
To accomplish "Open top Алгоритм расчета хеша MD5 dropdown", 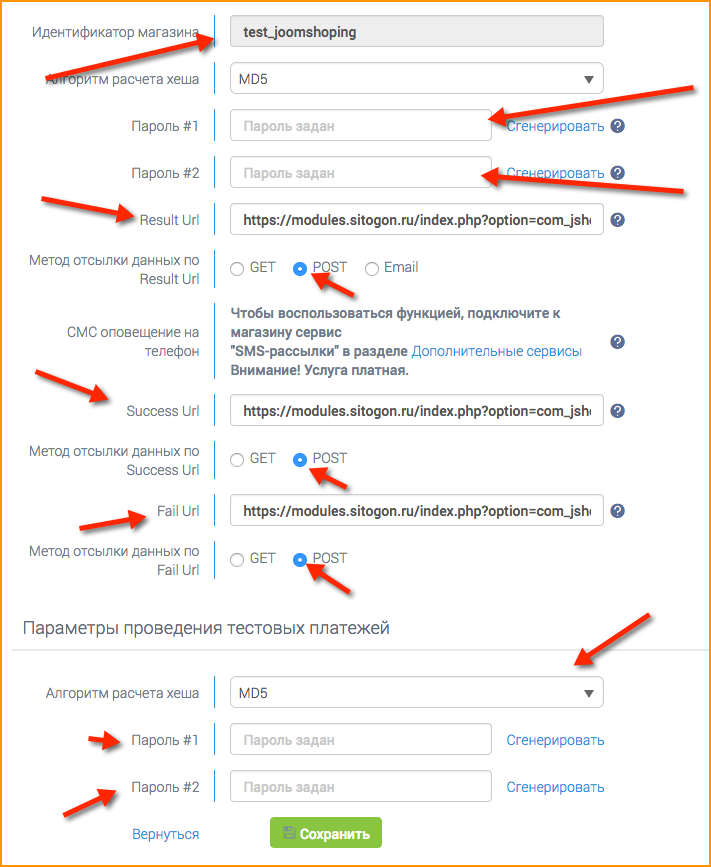I will click(x=416, y=79).
